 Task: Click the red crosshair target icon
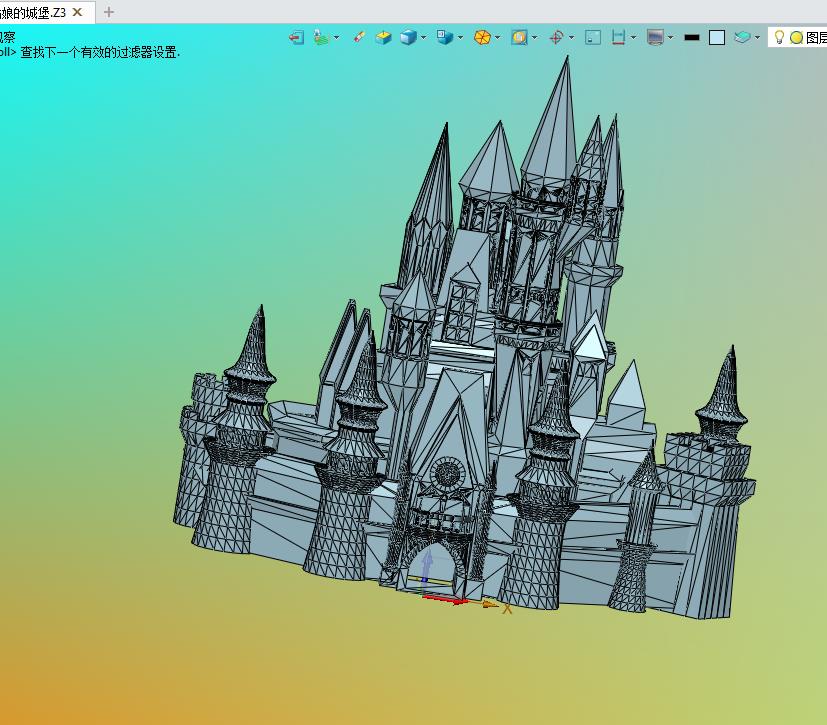pos(556,37)
